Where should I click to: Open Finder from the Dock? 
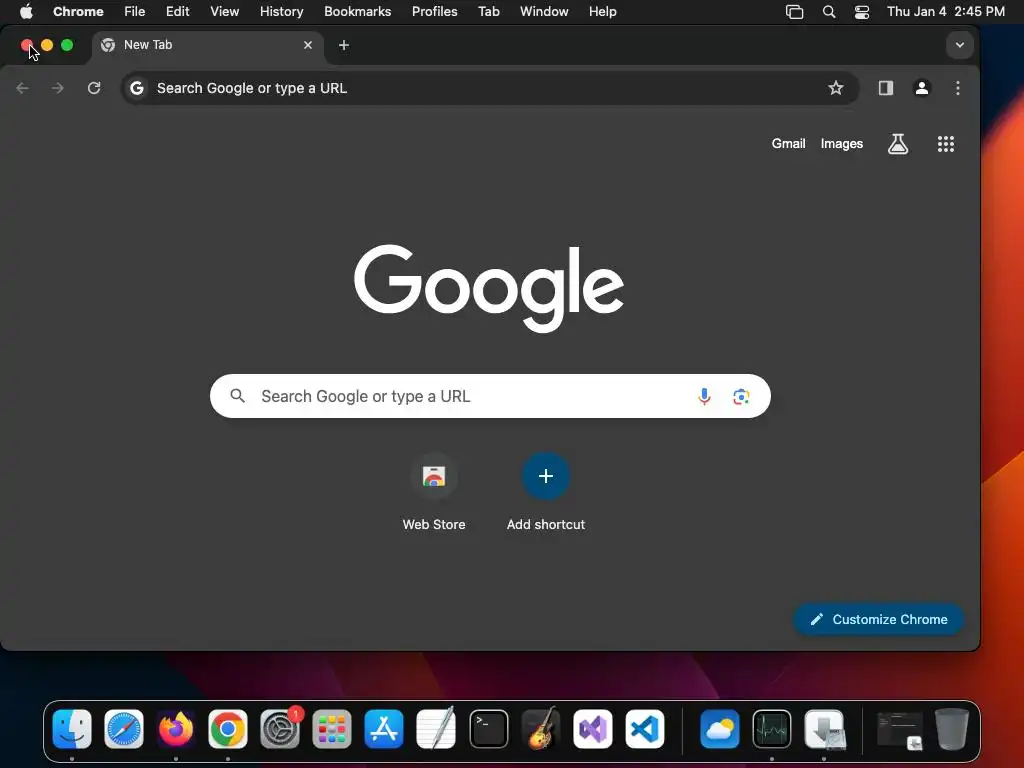click(x=72, y=729)
